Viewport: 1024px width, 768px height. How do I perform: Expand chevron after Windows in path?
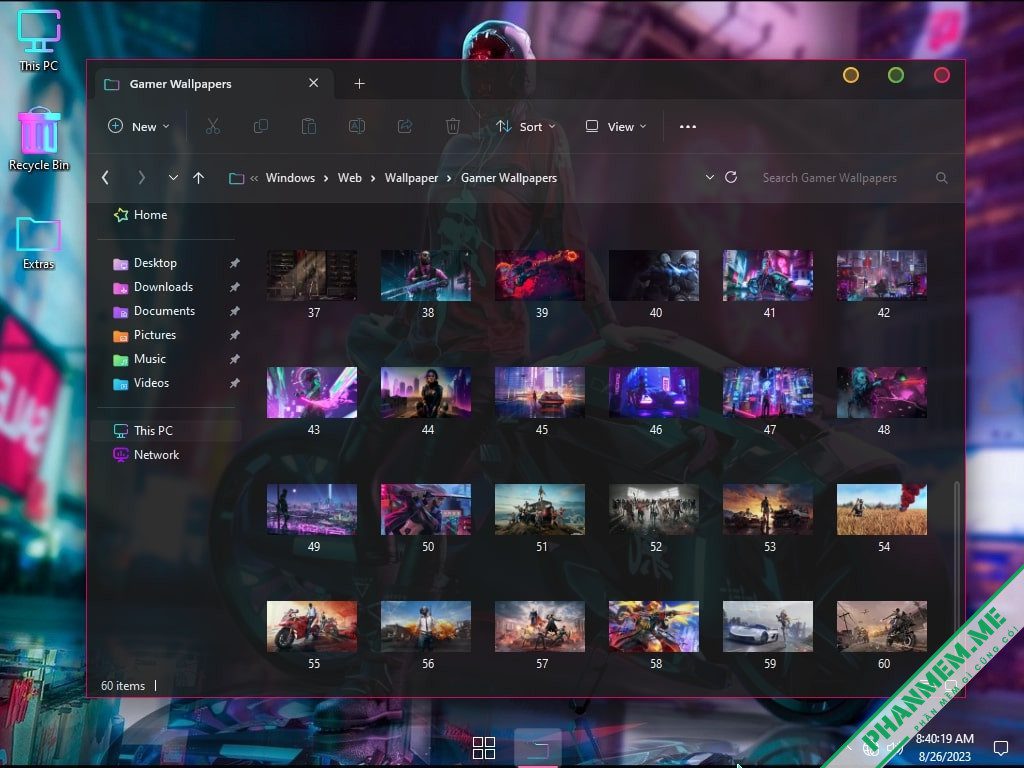[x=326, y=178]
